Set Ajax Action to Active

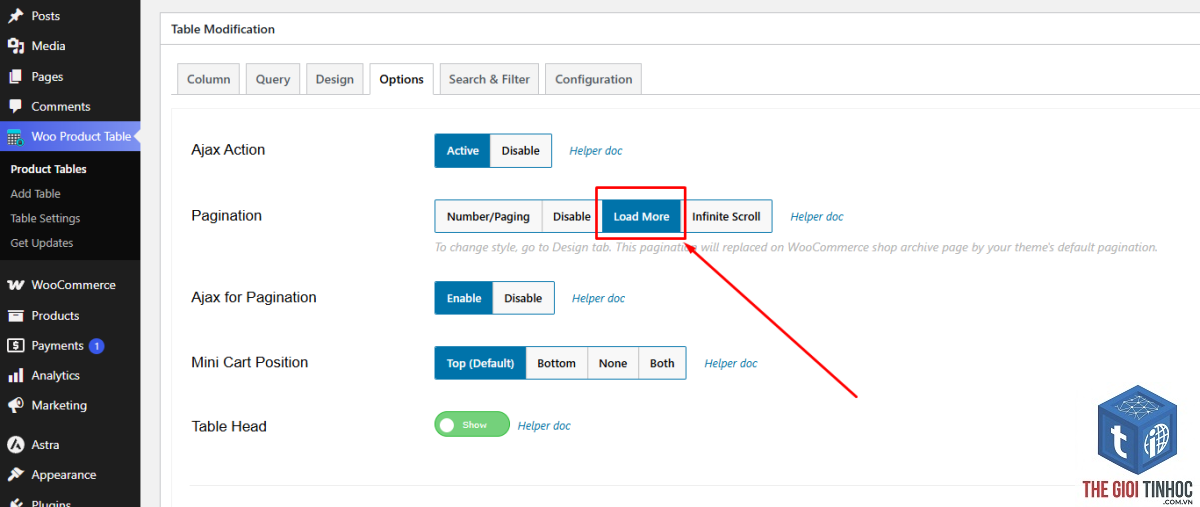click(463, 151)
